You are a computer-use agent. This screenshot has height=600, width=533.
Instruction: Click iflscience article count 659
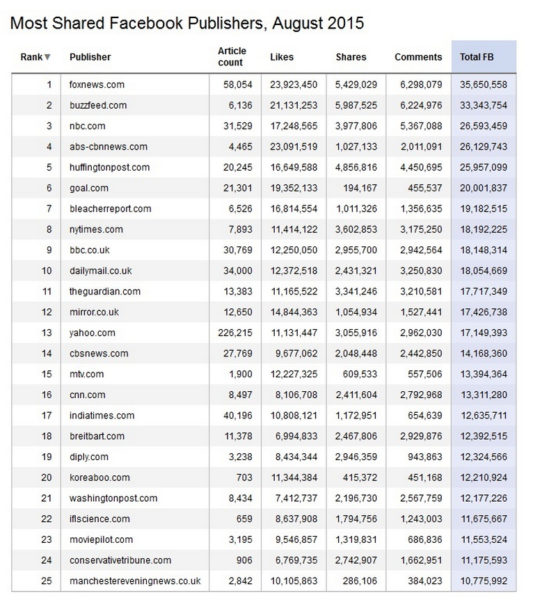pos(244,518)
